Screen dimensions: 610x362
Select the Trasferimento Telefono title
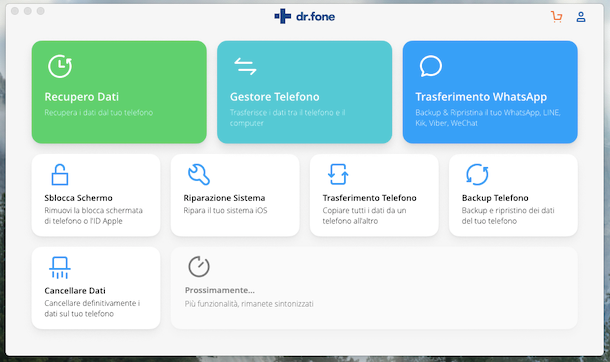(x=369, y=198)
